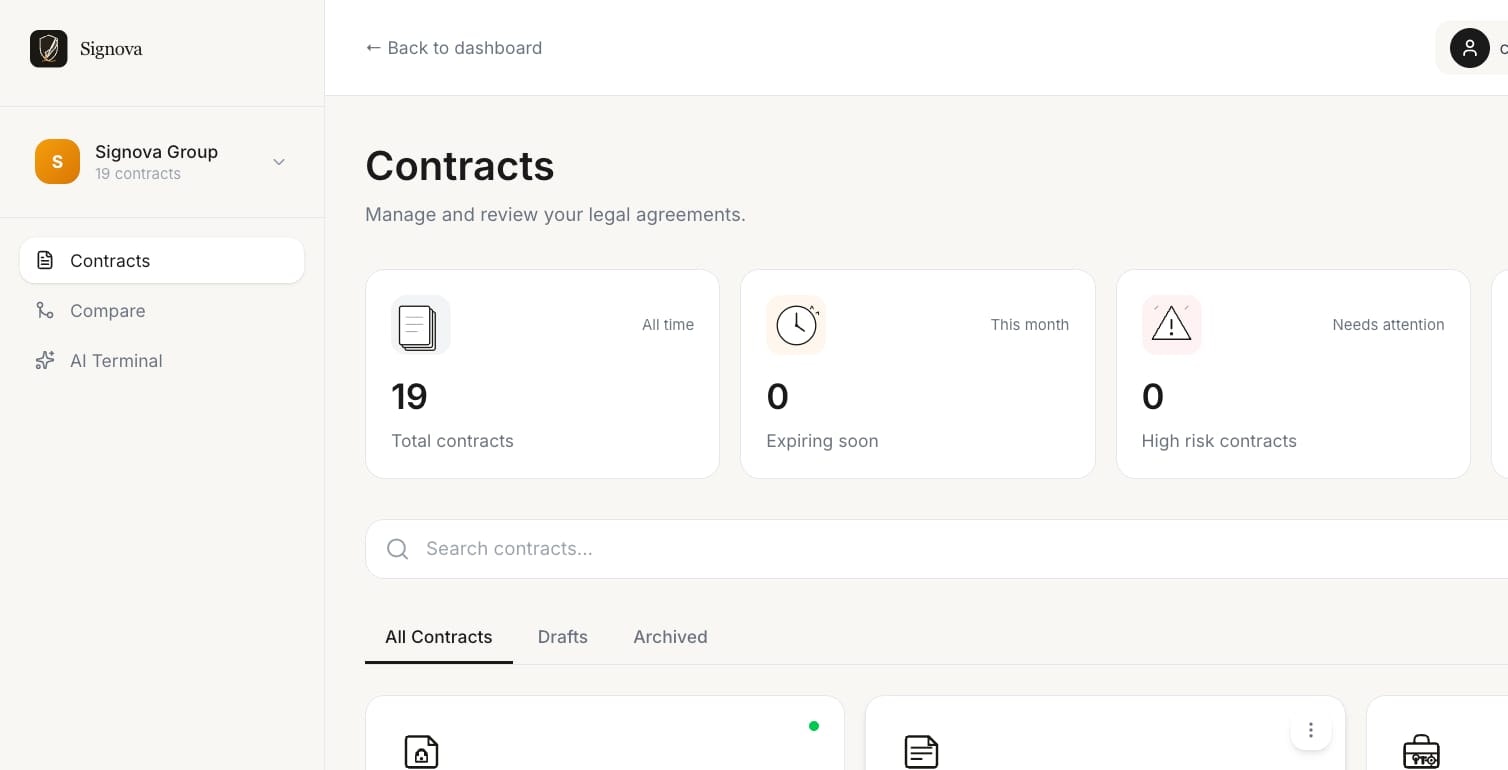Toggle the green status dot on first contract
1508x770 pixels.
(814, 726)
